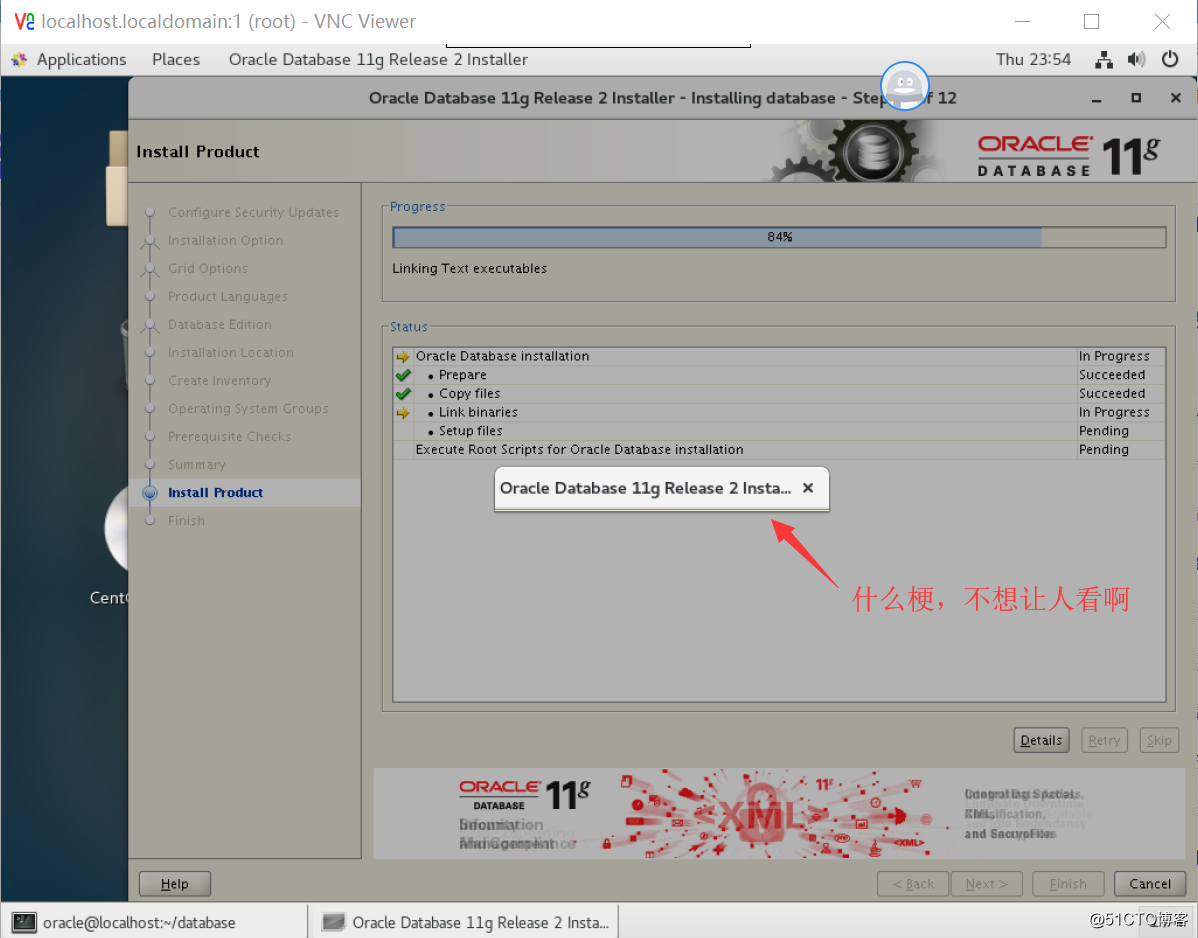Open the Applications menu
Image resolution: width=1198 pixels, height=938 pixels.
(x=82, y=60)
